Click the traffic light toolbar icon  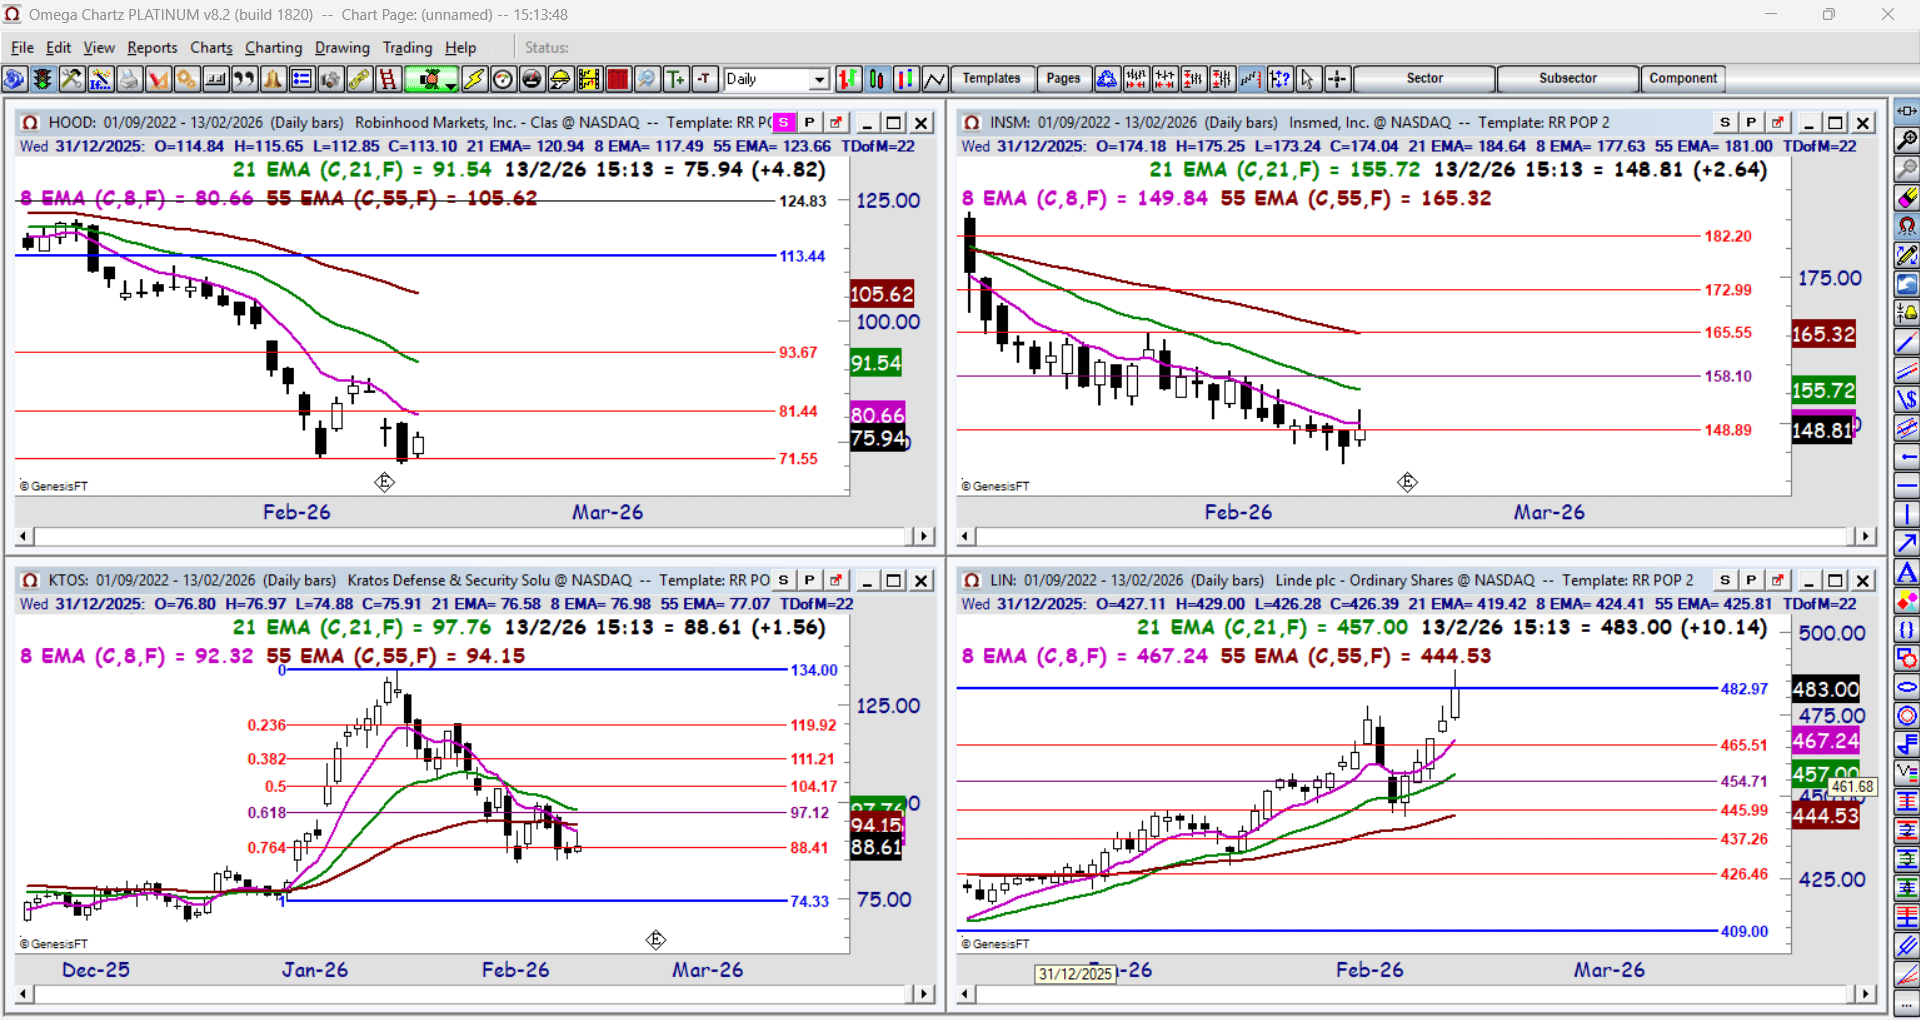pos(42,79)
